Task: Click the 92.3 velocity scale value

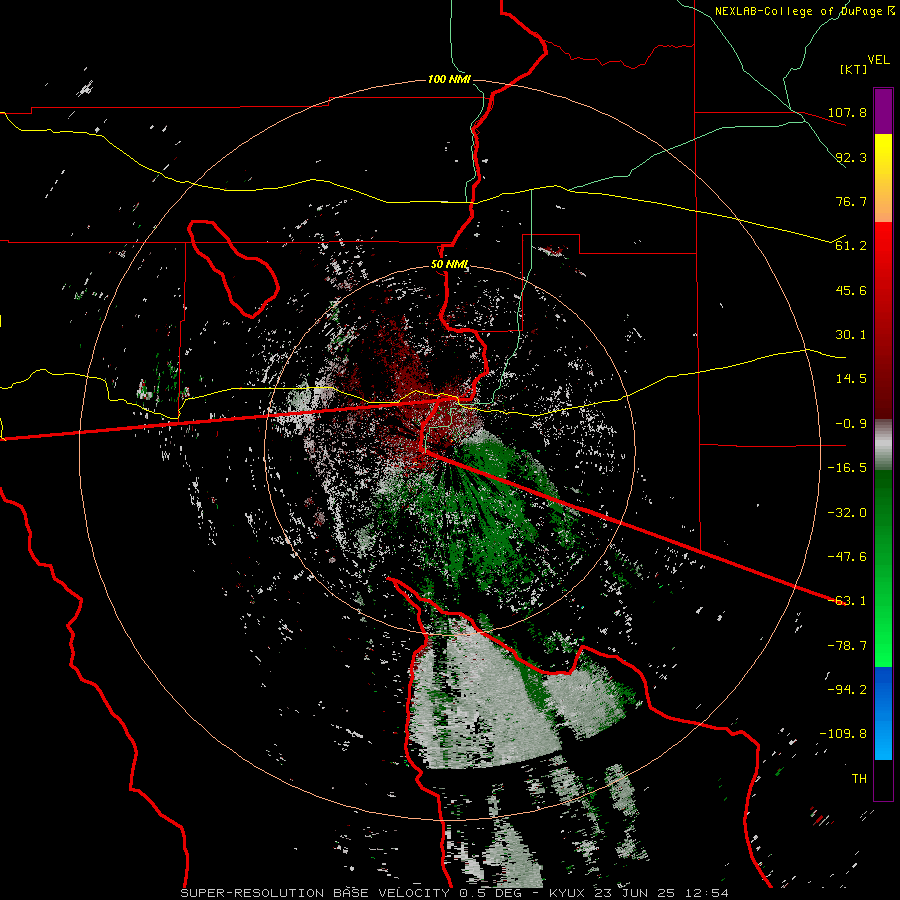Action: click(851, 157)
